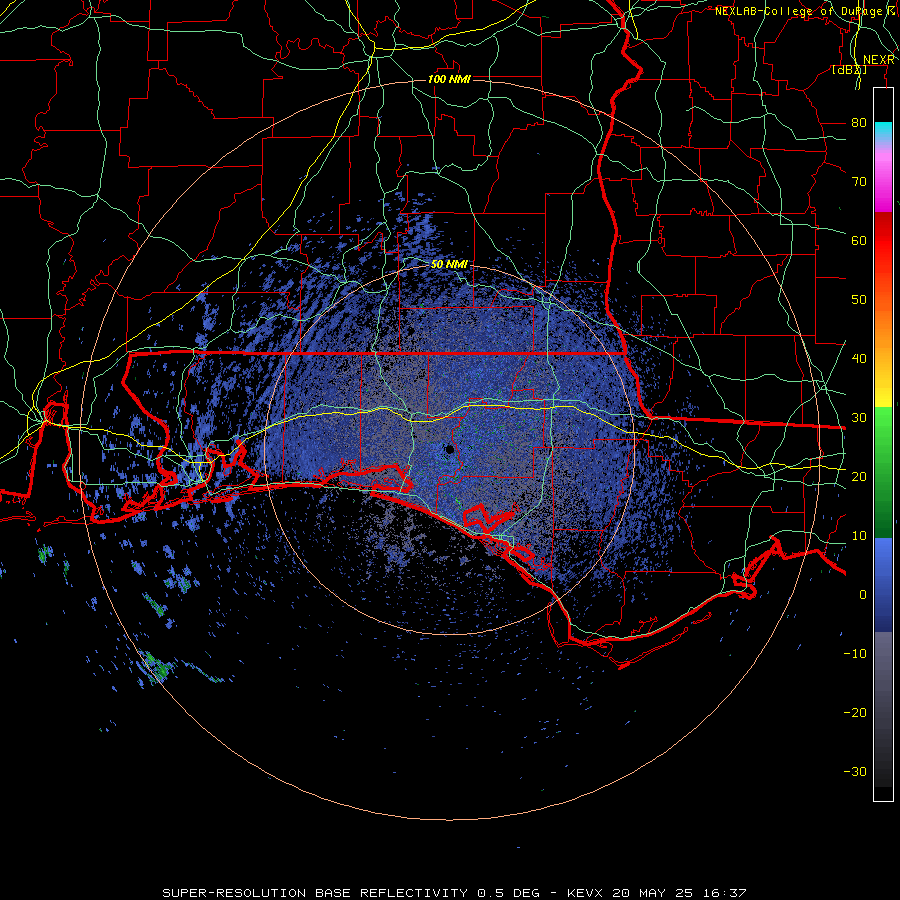Click the 20 value on the dBZ scale
The image size is (900, 900).
(x=859, y=476)
